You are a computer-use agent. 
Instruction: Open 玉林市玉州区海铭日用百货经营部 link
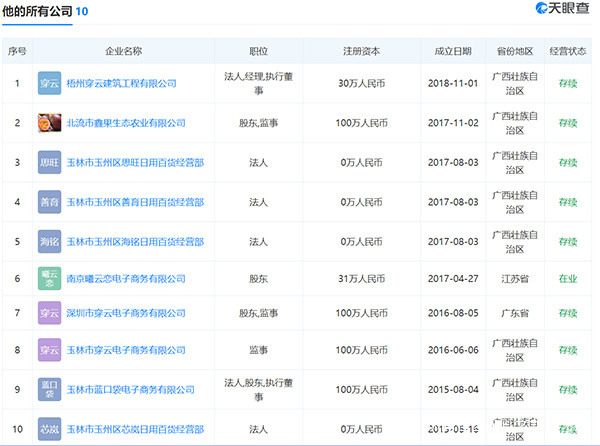tap(135, 242)
